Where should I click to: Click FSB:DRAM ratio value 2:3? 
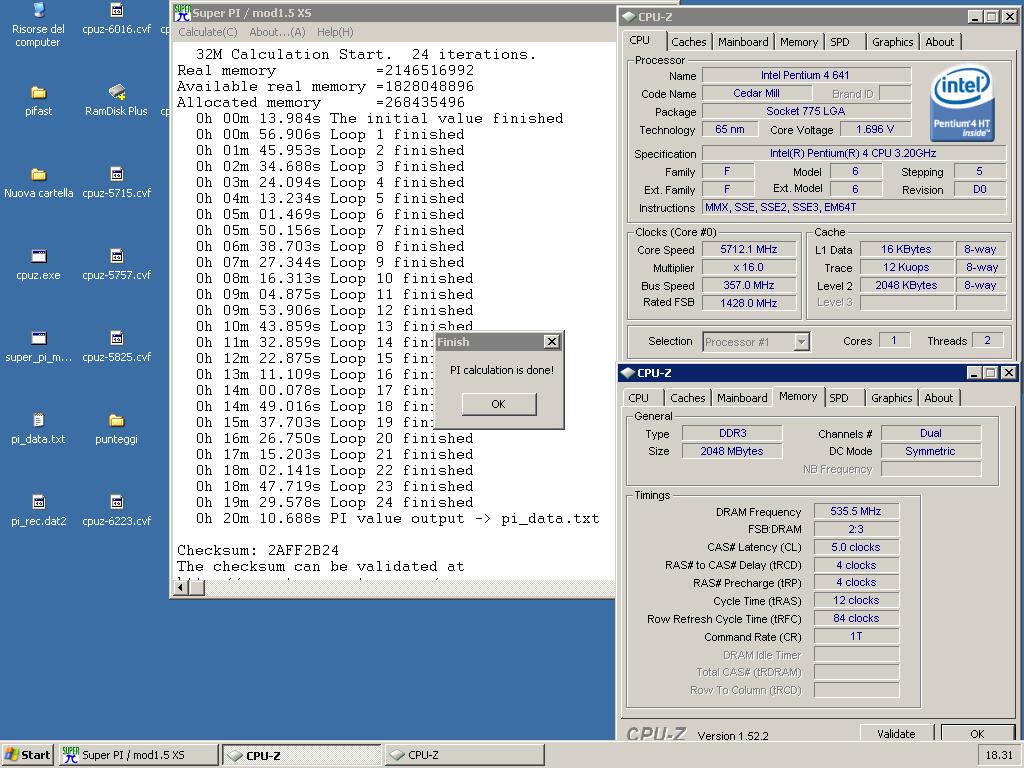tap(856, 529)
